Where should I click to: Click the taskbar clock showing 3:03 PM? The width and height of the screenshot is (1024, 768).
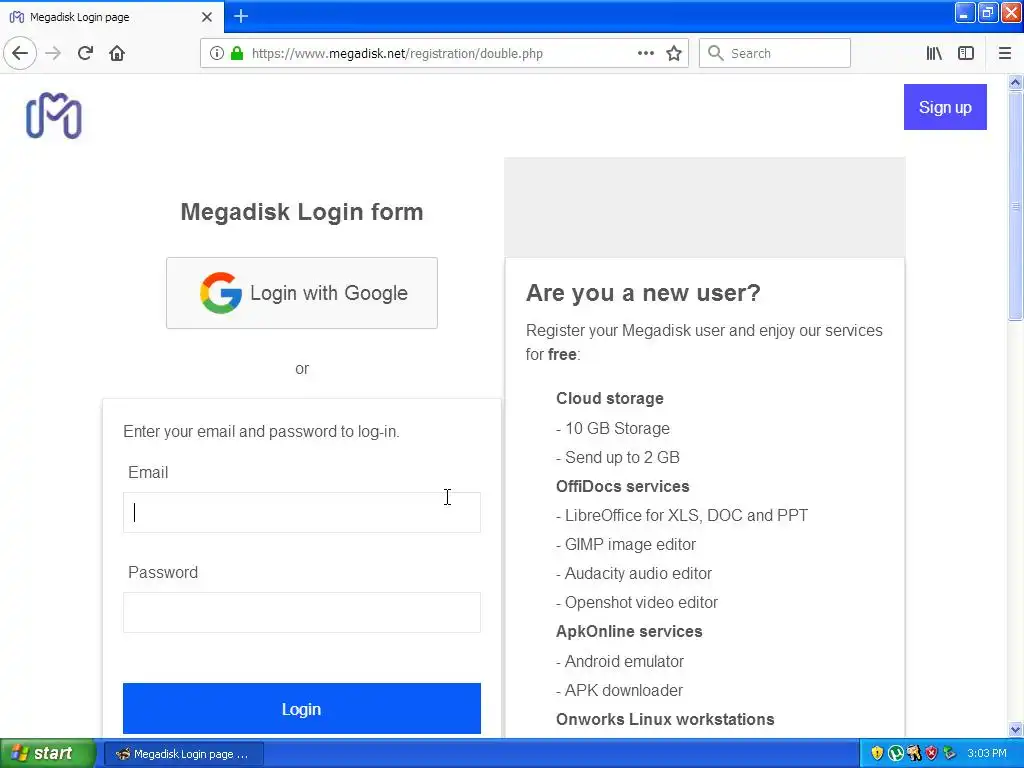(x=987, y=754)
